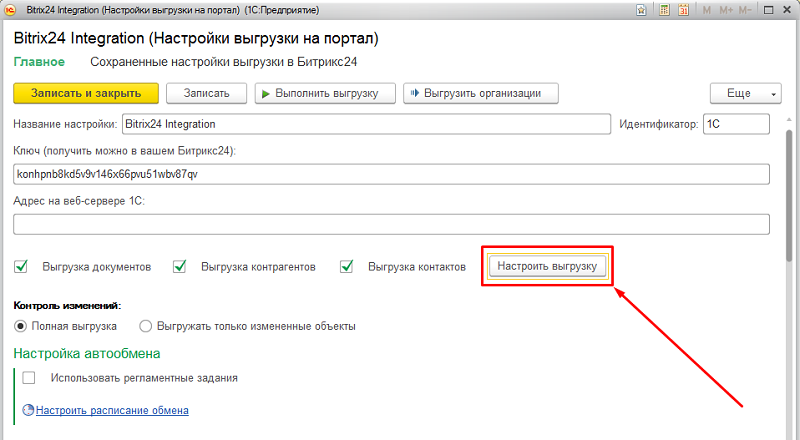
Task: Click Записать и закрыть button
Action: click(86, 93)
